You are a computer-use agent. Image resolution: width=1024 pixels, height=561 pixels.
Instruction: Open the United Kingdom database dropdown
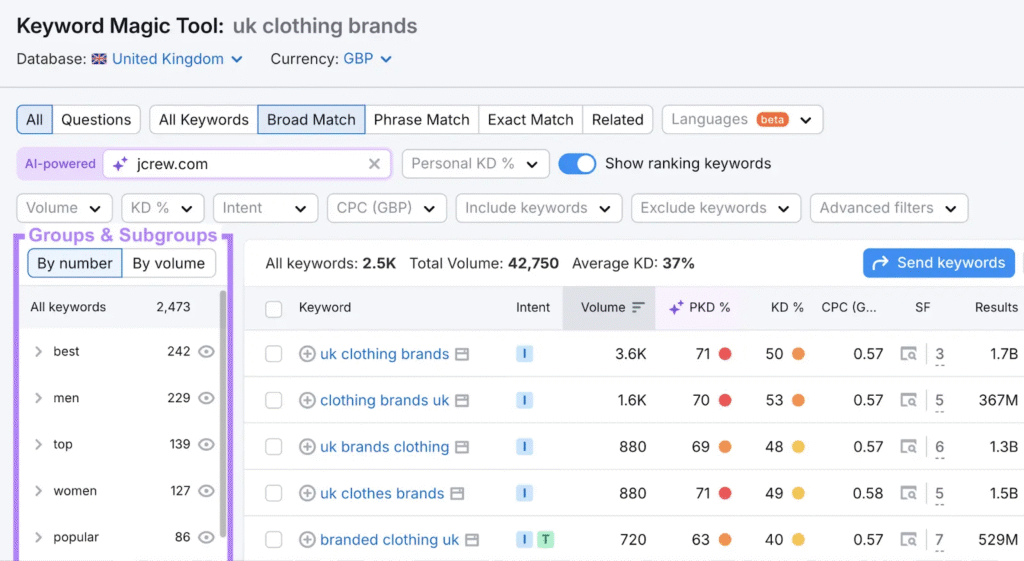coord(177,59)
